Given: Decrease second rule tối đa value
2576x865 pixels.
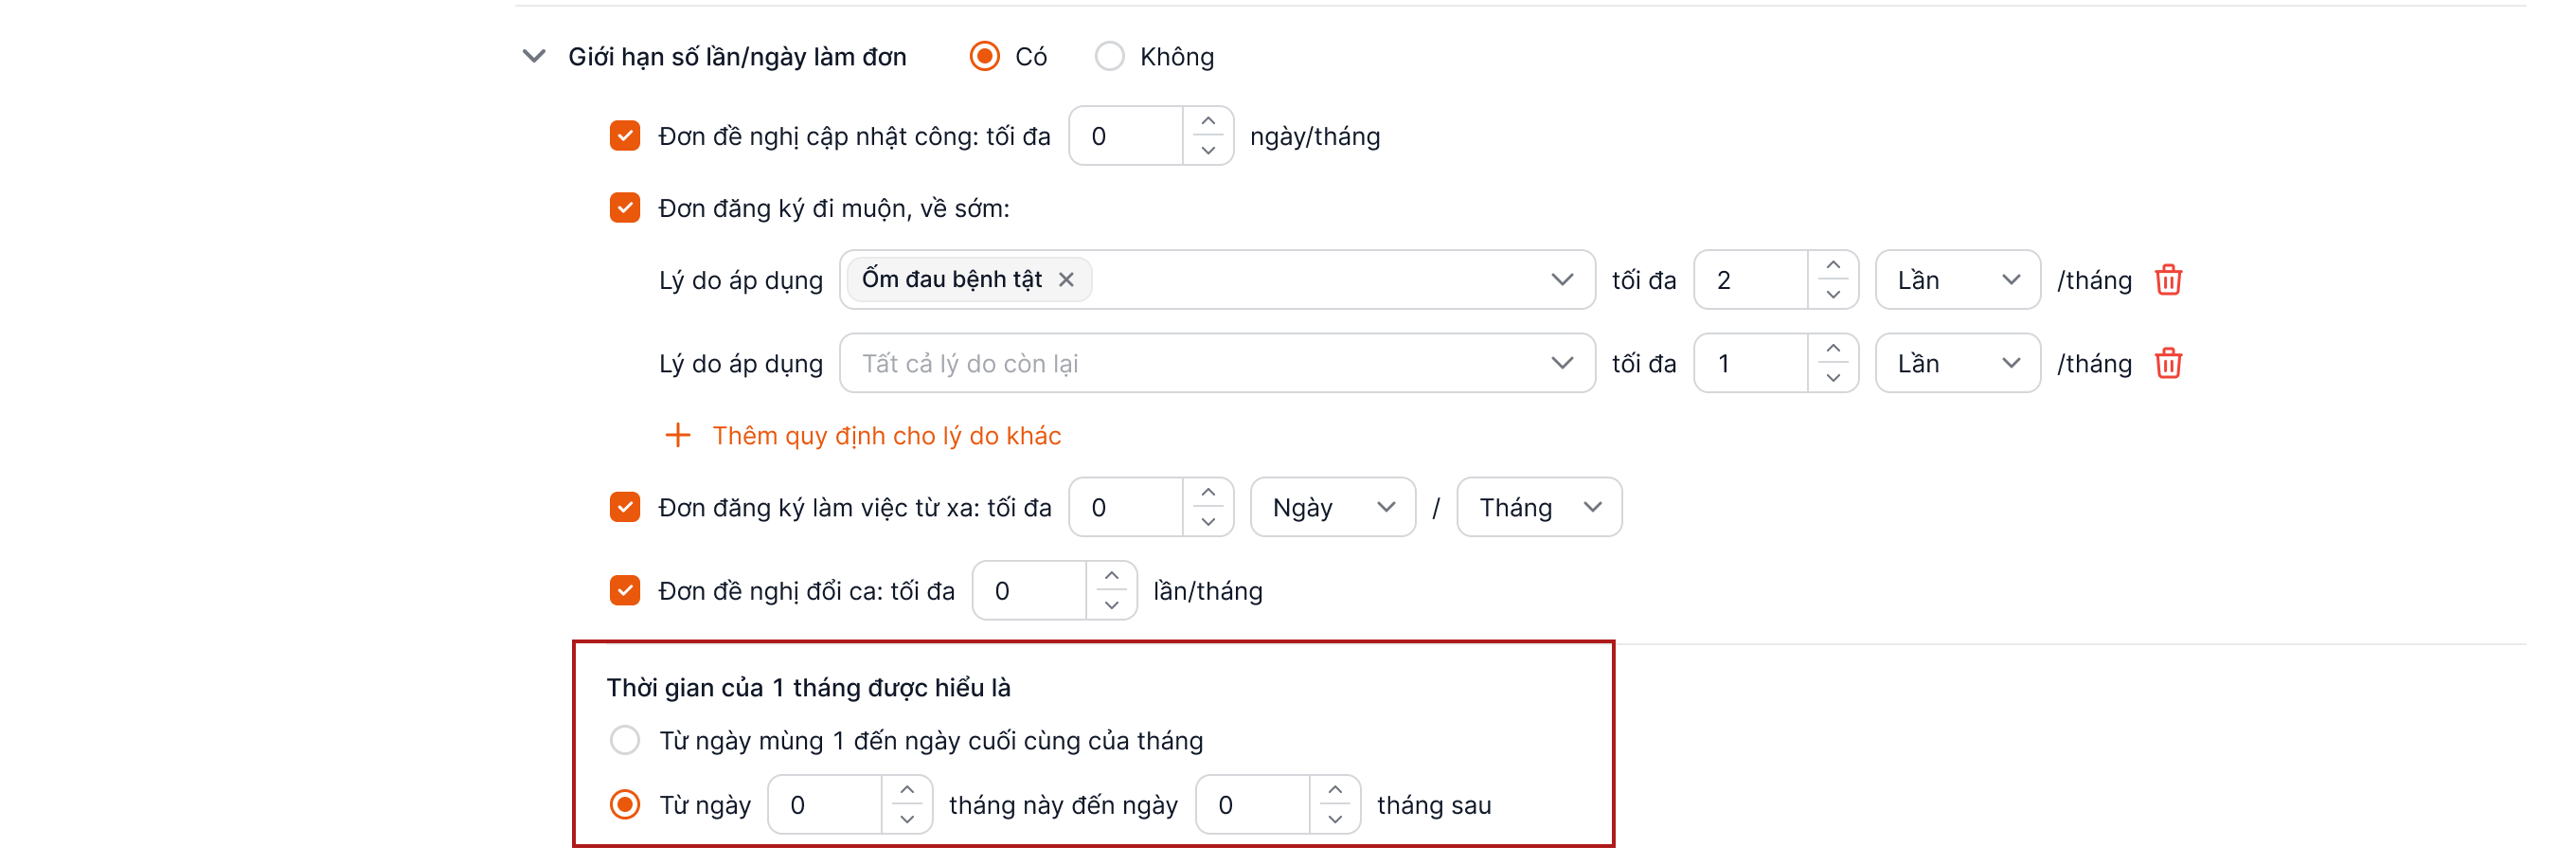Looking at the screenshot, I should click(x=1832, y=378).
